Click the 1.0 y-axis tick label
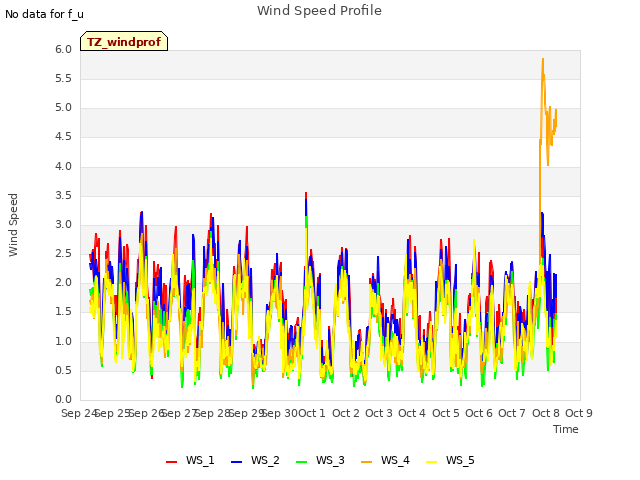This screenshot has height=480, width=640. click(x=63, y=342)
